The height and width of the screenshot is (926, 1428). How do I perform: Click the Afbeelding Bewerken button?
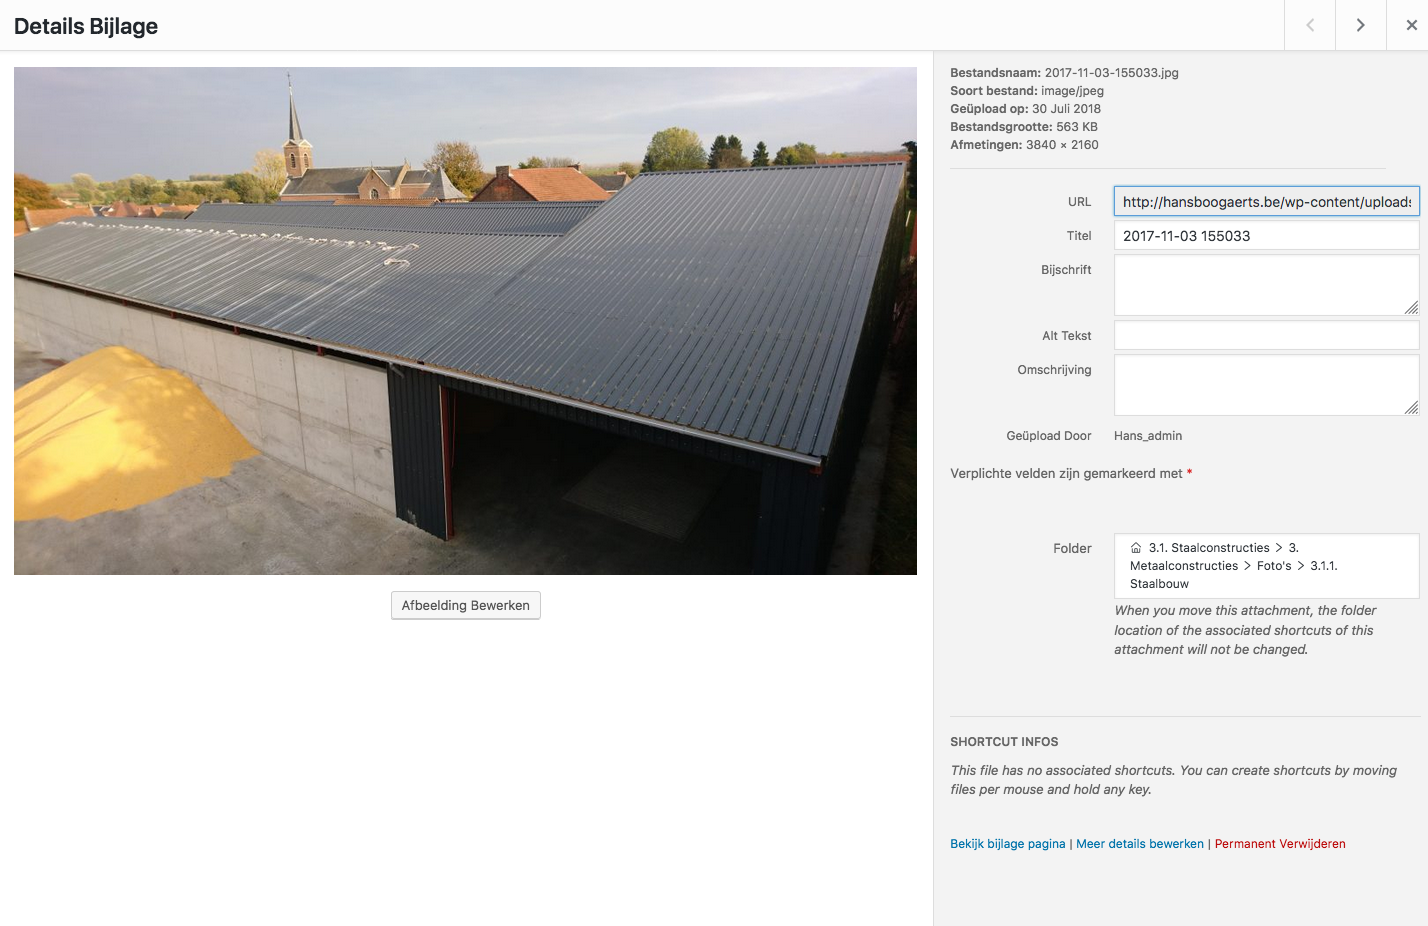(x=466, y=605)
